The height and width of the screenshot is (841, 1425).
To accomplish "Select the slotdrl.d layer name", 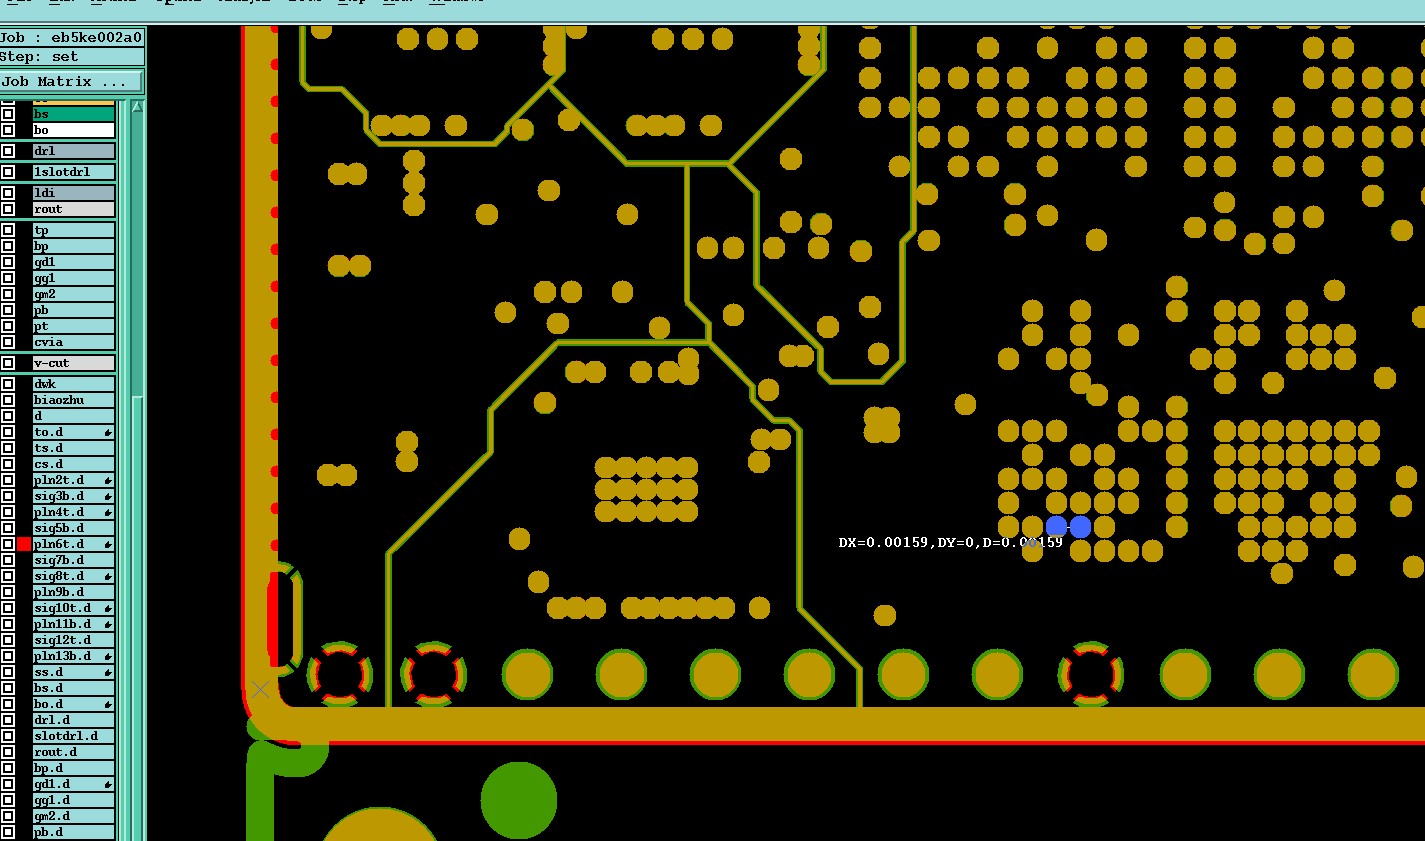I will pyautogui.click(x=74, y=736).
